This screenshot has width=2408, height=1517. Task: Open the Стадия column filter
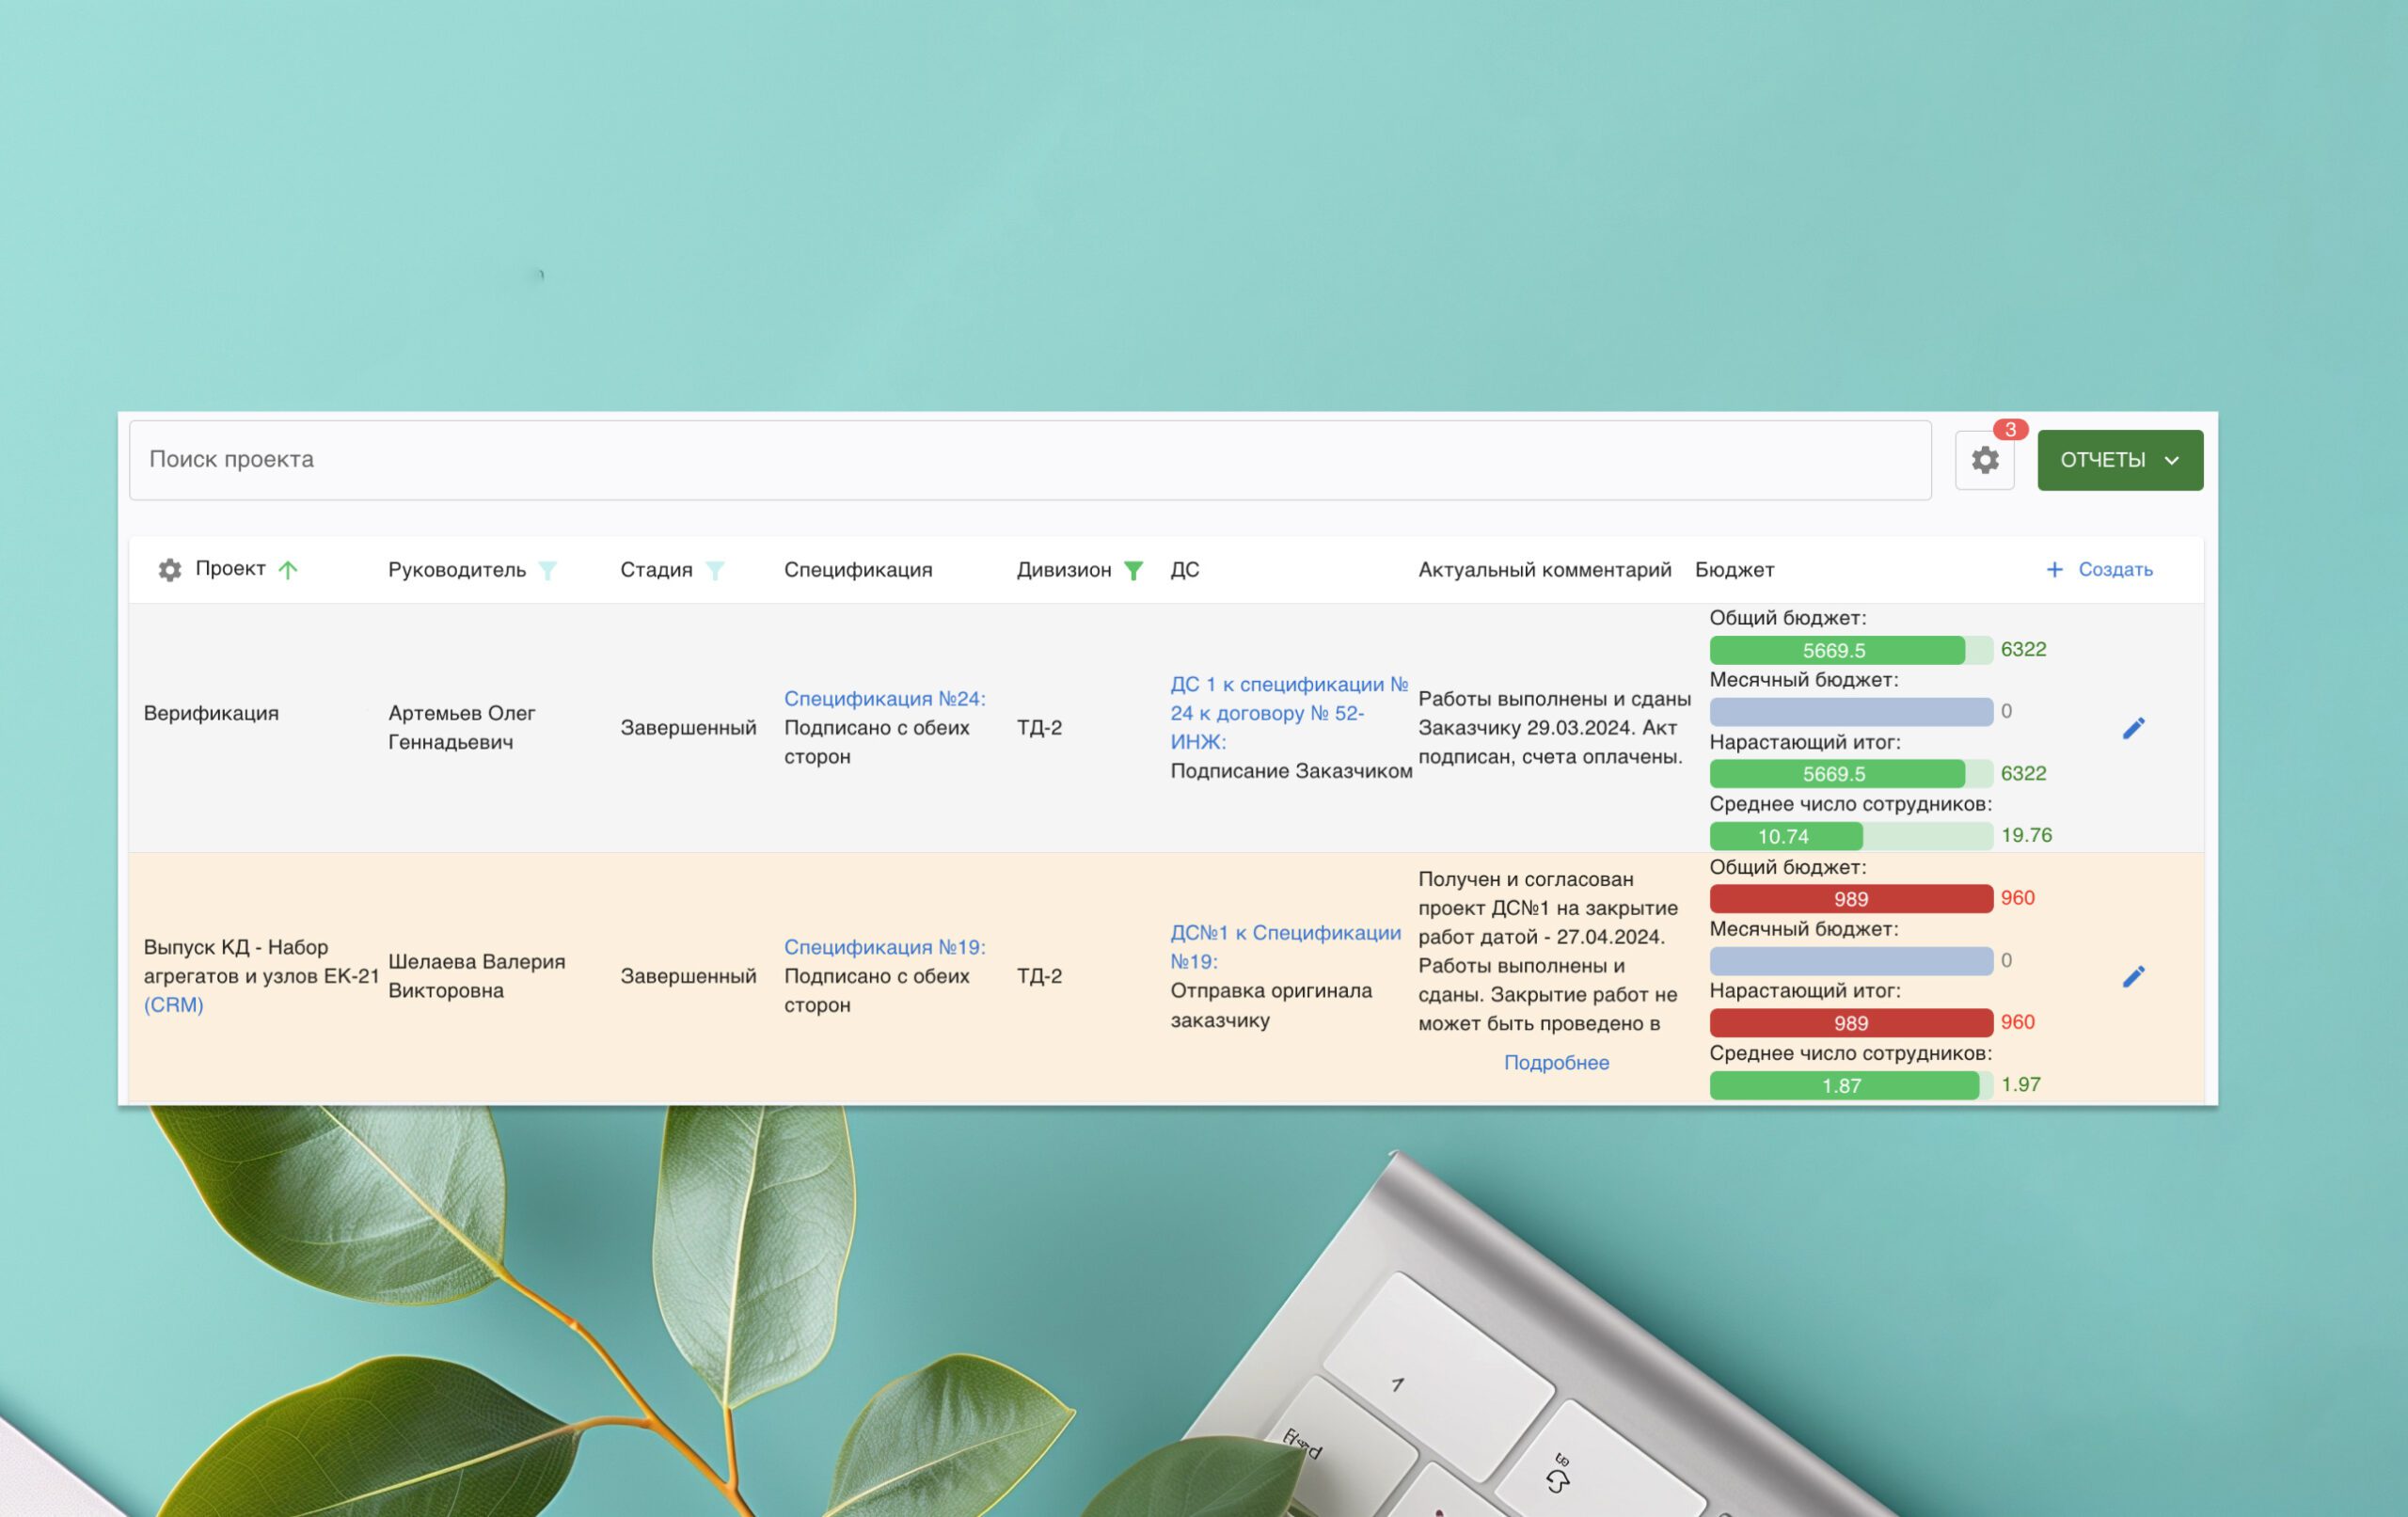pyautogui.click(x=715, y=570)
